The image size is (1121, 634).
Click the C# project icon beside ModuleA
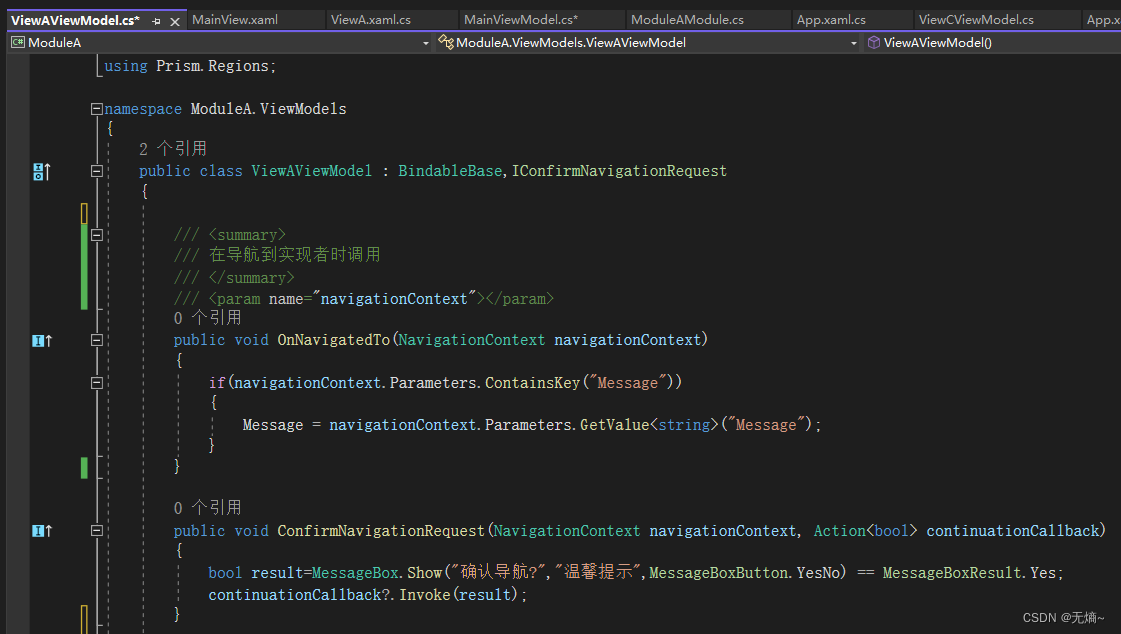click(x=17, y=43)
